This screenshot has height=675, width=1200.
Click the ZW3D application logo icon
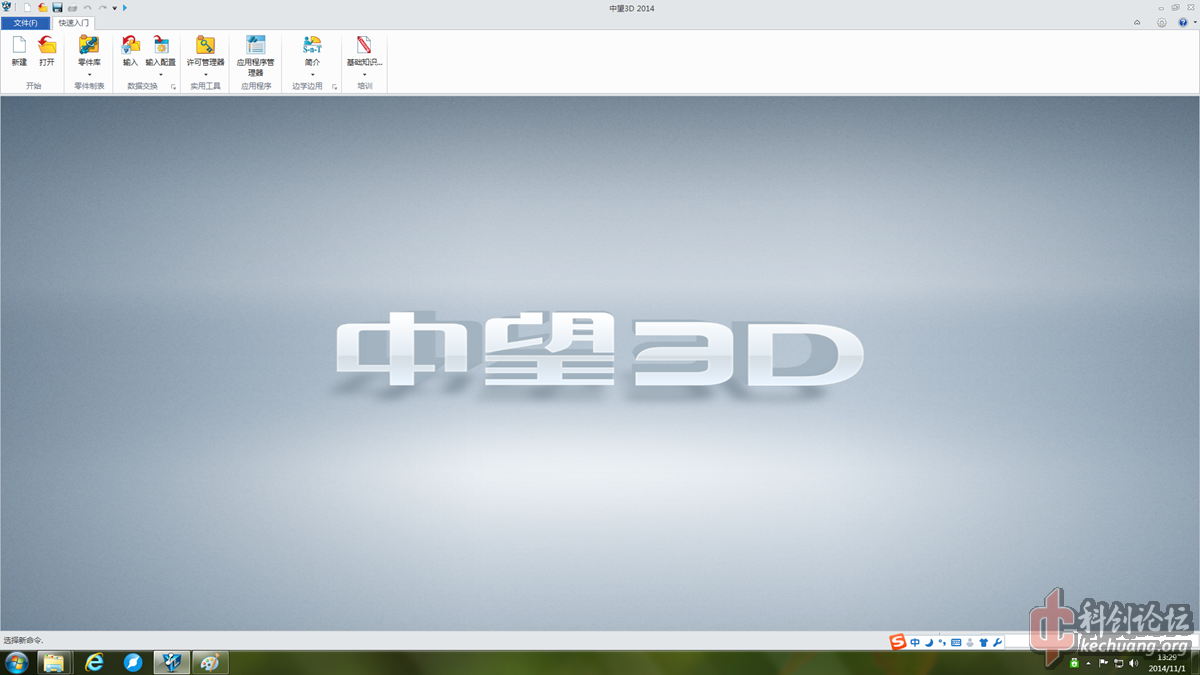click(x=8, y=8)
